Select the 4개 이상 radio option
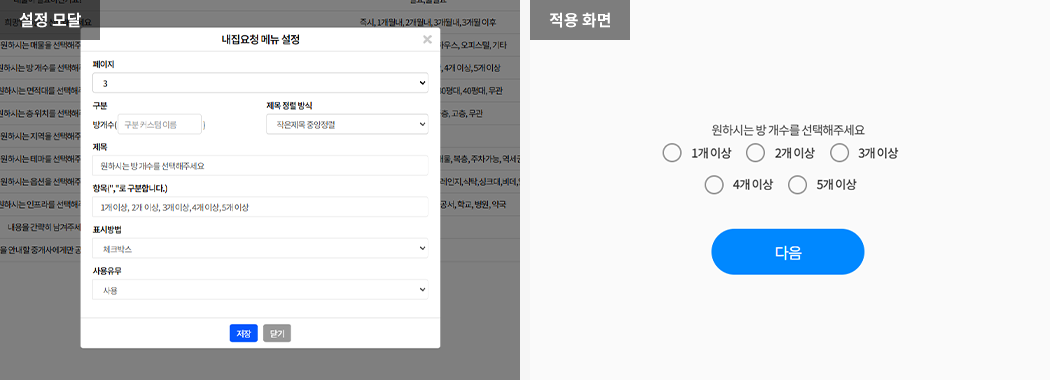The width and height of the screenshot is (1050, 380). tap(714, 184)
